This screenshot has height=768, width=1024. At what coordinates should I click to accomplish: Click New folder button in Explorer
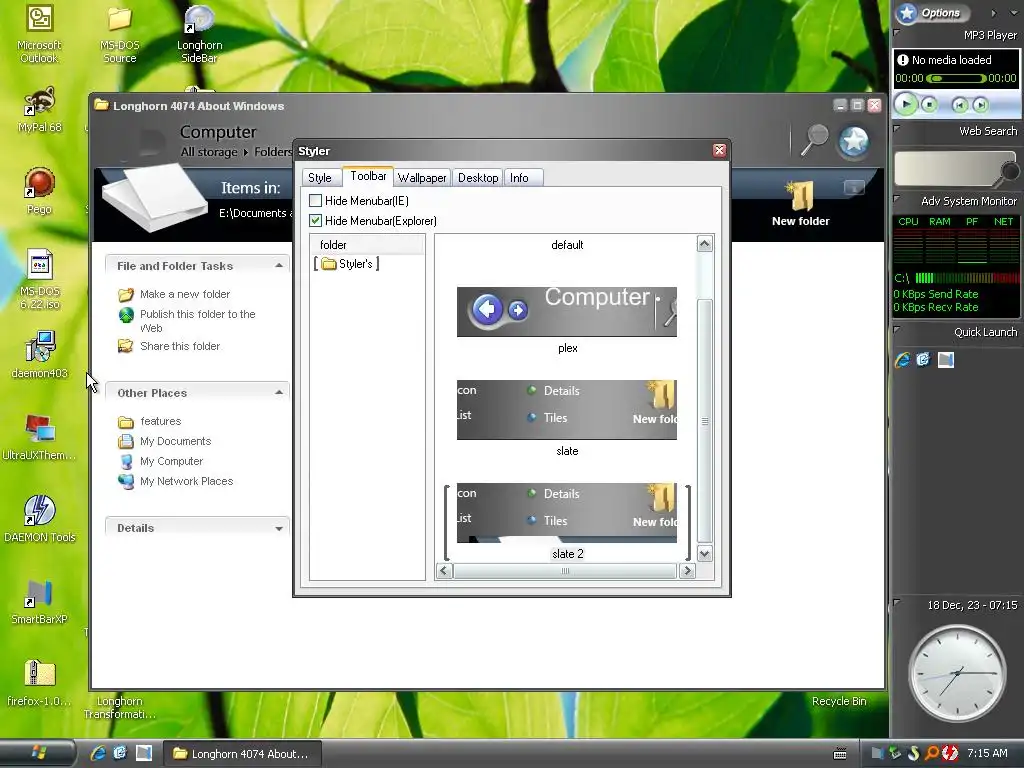point(801,204)
